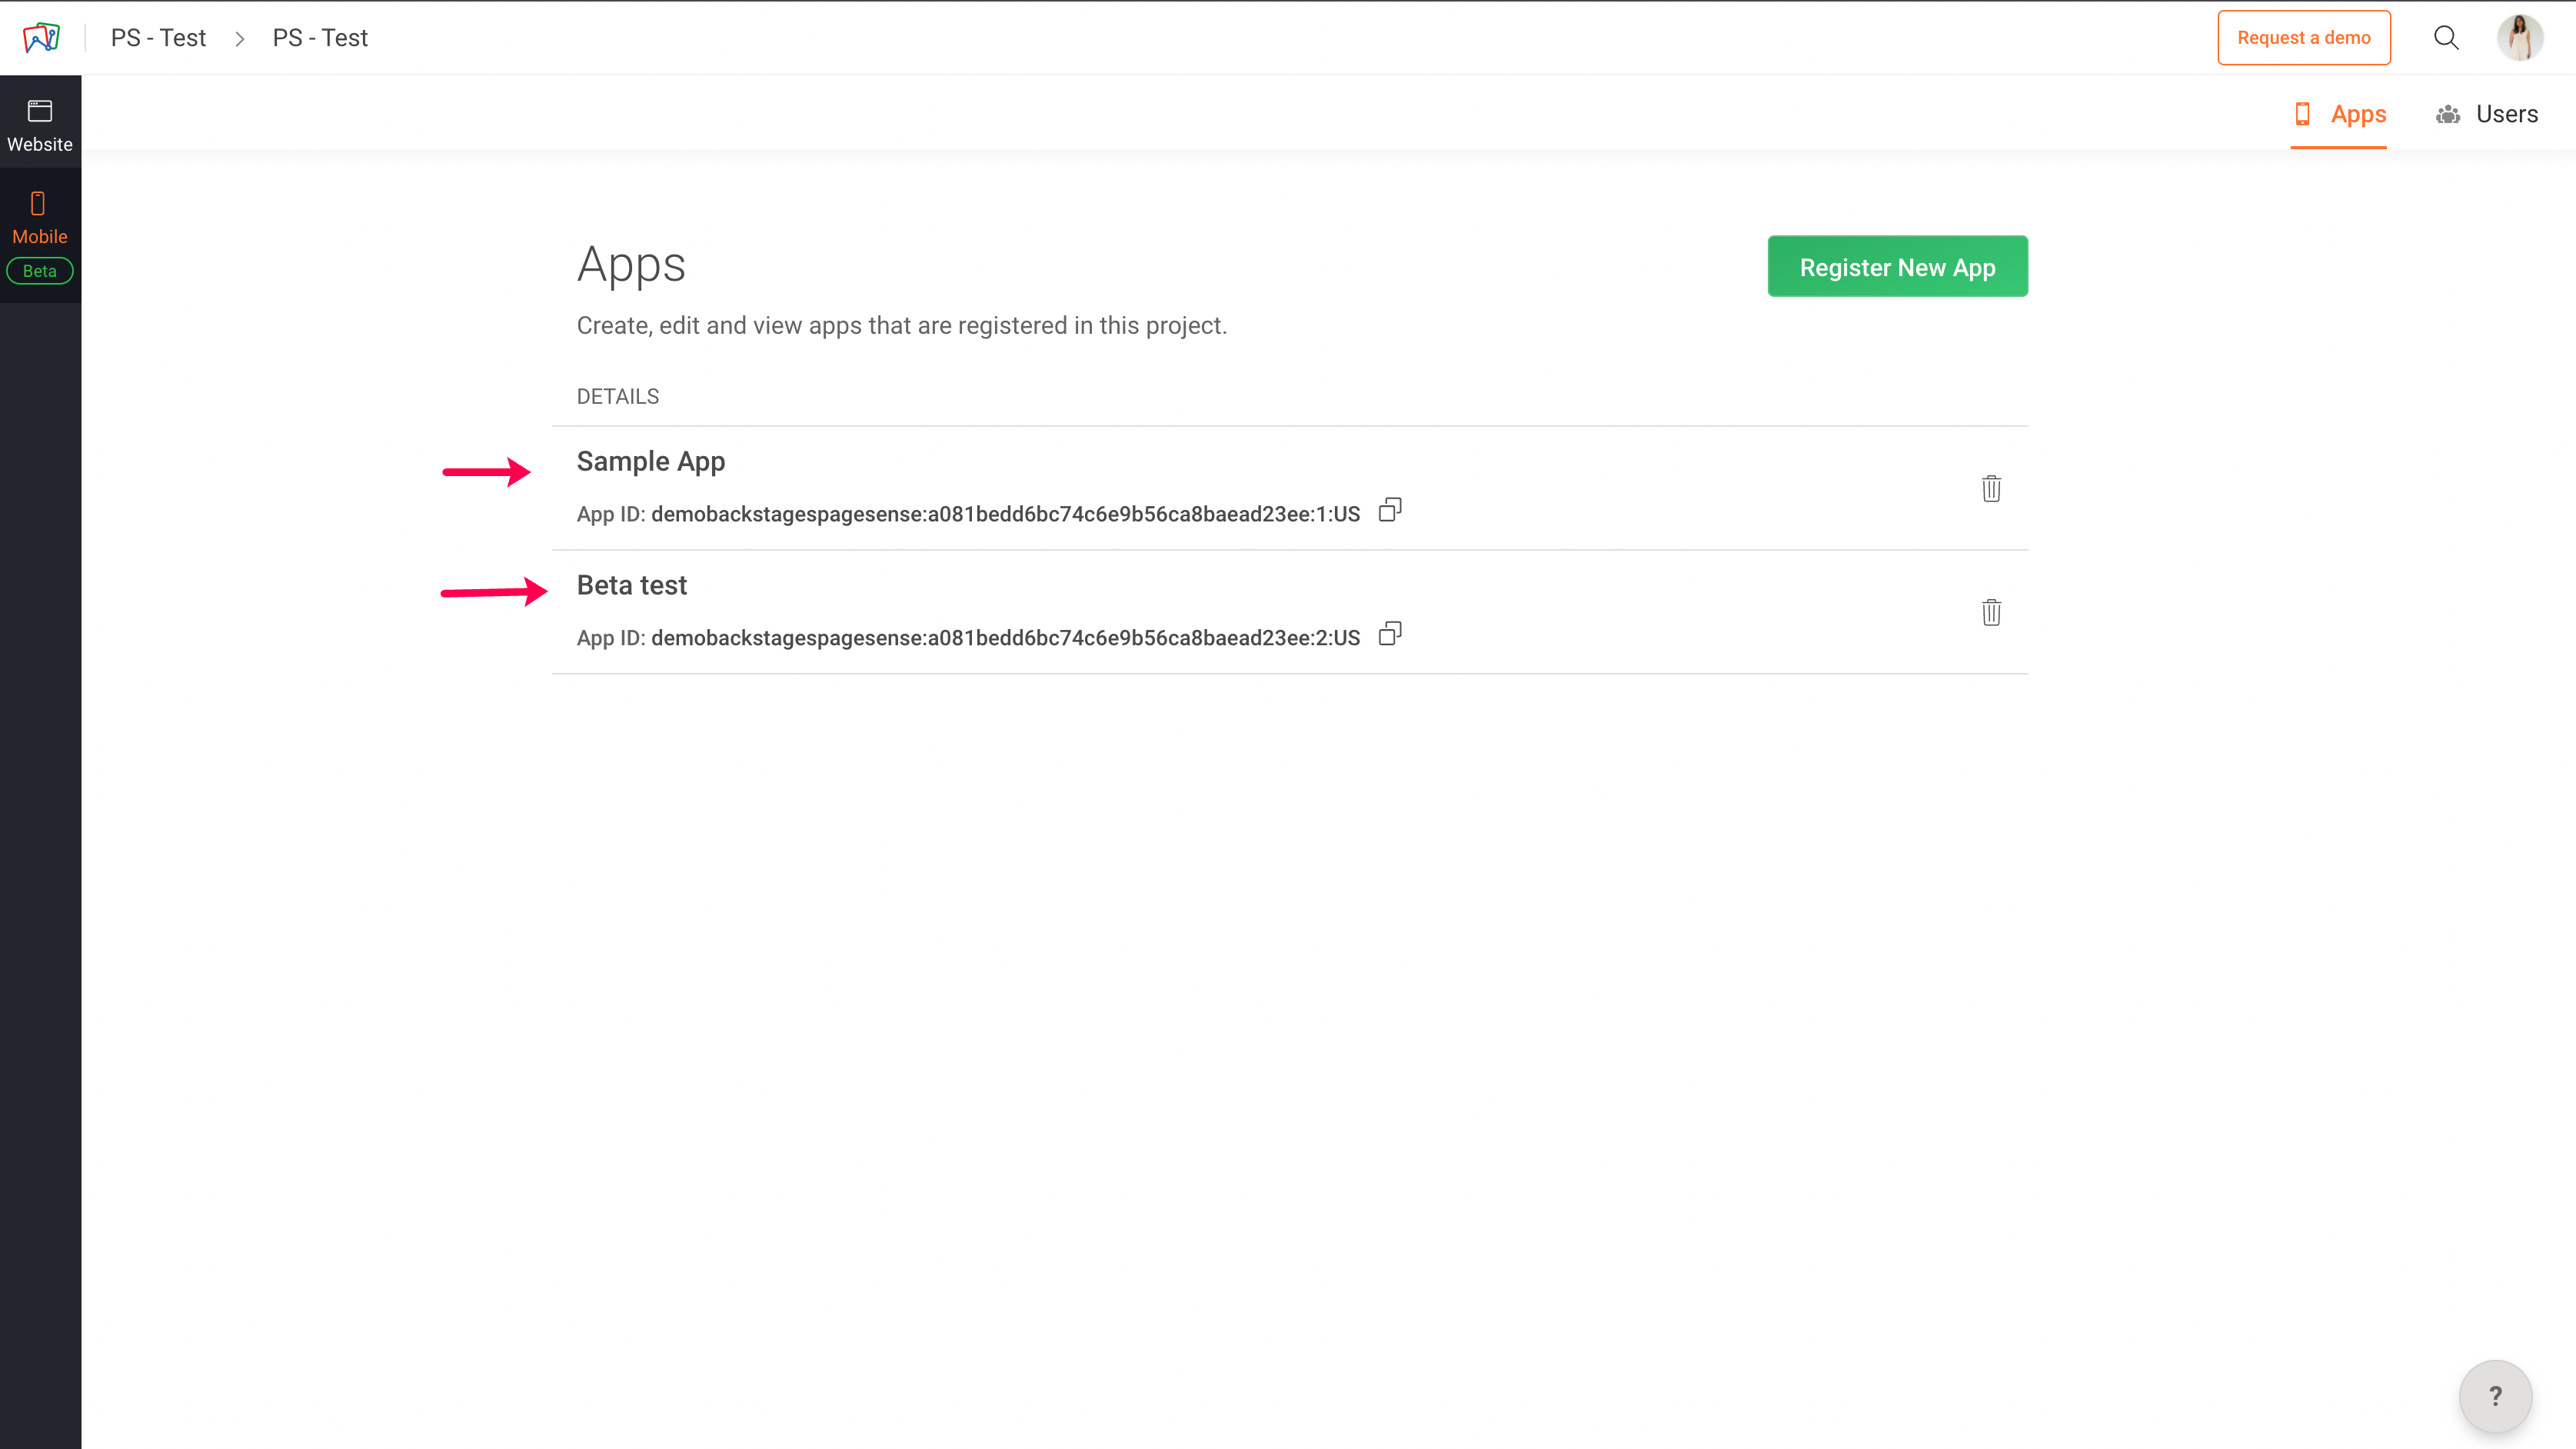2576x1449 pixels.
Task: Open the Website section in sidebar
Action: click(40, 125)
